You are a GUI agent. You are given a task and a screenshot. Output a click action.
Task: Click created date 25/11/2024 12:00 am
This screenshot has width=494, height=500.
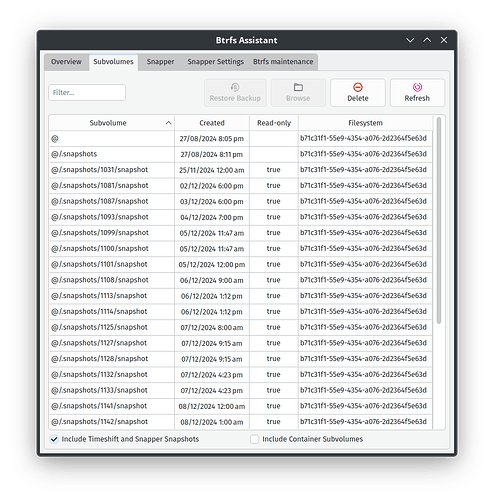[212, 170]
